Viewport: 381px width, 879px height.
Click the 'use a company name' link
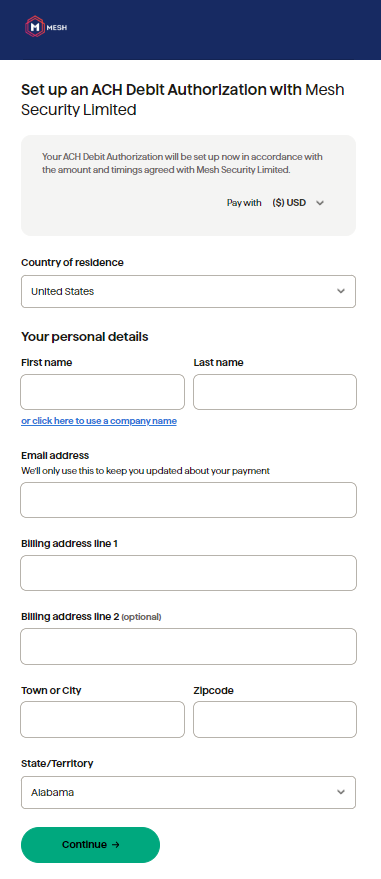(99, 421)
